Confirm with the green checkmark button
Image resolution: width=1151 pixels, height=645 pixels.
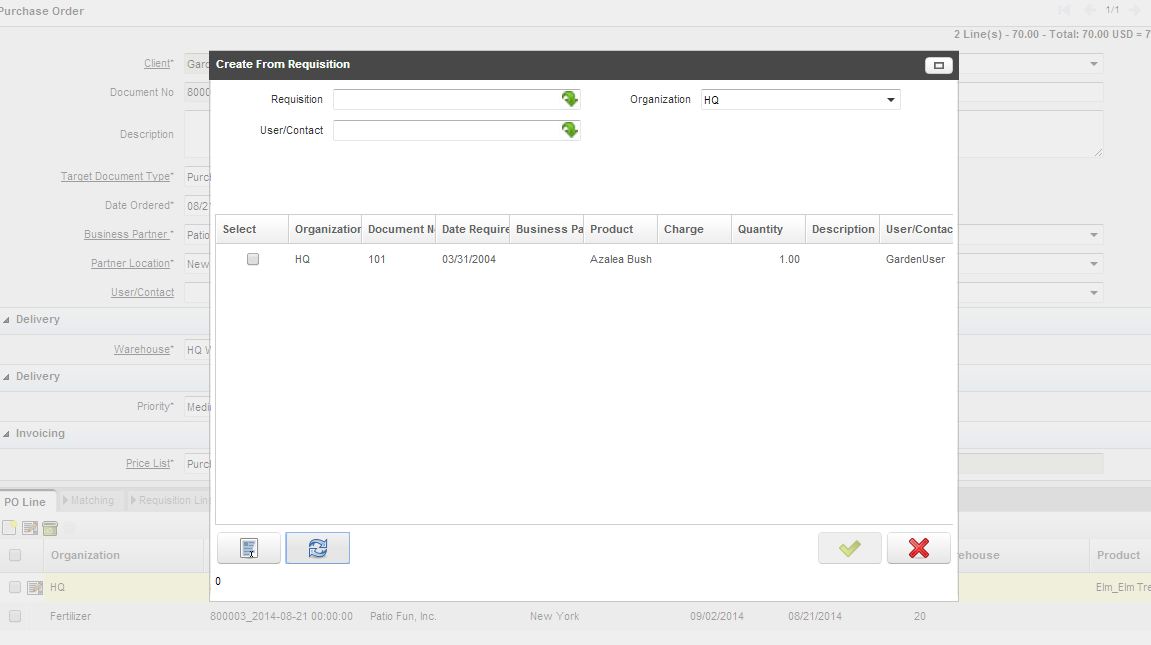pyautogui.click(x=849, y=548)
